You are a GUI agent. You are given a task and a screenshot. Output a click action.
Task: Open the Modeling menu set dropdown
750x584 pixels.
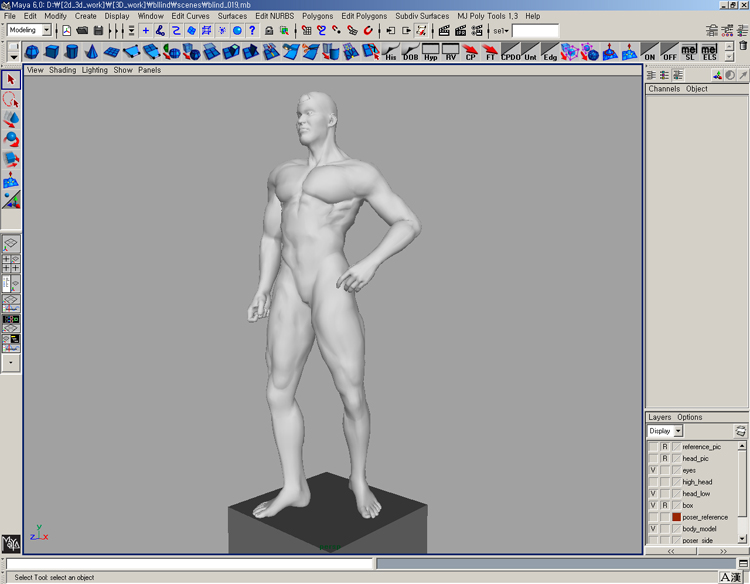(46, 31)
